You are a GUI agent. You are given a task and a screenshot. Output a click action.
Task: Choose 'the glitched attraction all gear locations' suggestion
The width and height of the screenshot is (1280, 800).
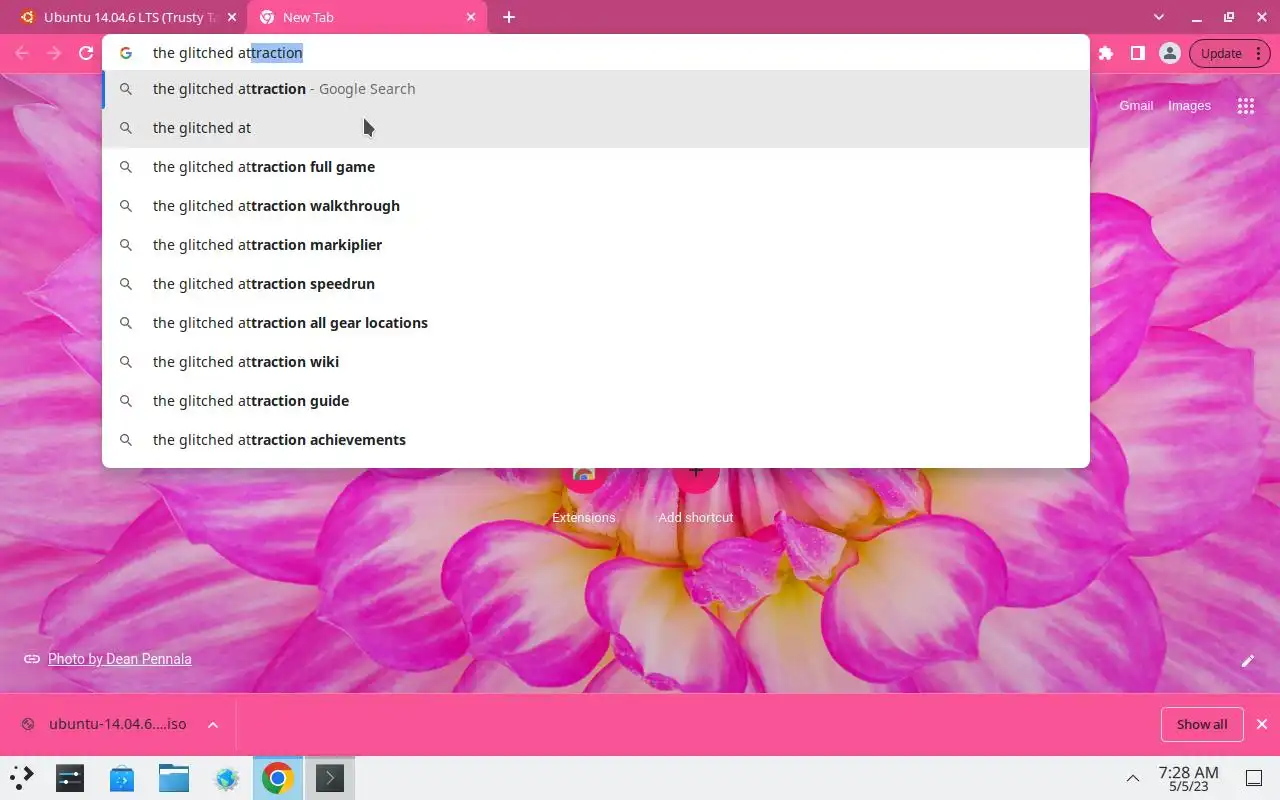coord(596,323)
